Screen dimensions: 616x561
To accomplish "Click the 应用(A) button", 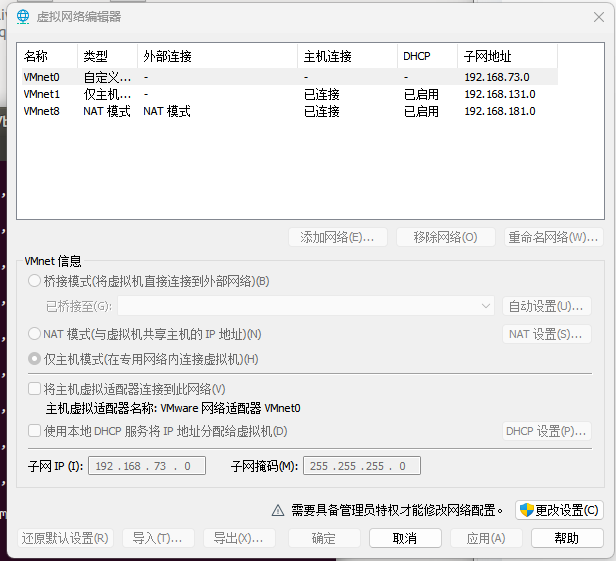I will (x=486, y=538).
